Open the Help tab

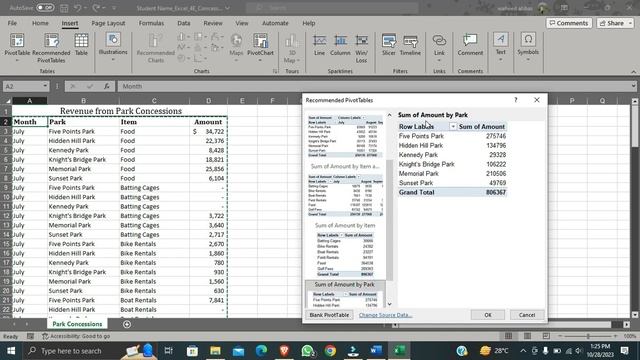pyautogui.click(x=309, y=23)
